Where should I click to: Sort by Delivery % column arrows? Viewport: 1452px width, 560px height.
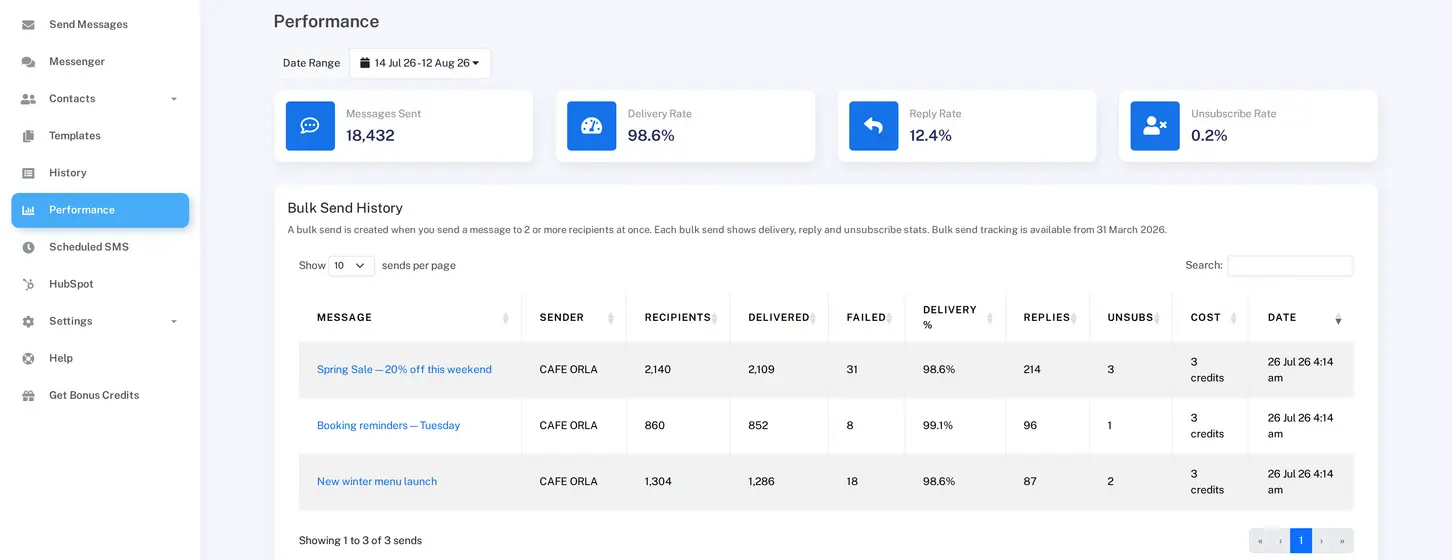tap(990, 318)
